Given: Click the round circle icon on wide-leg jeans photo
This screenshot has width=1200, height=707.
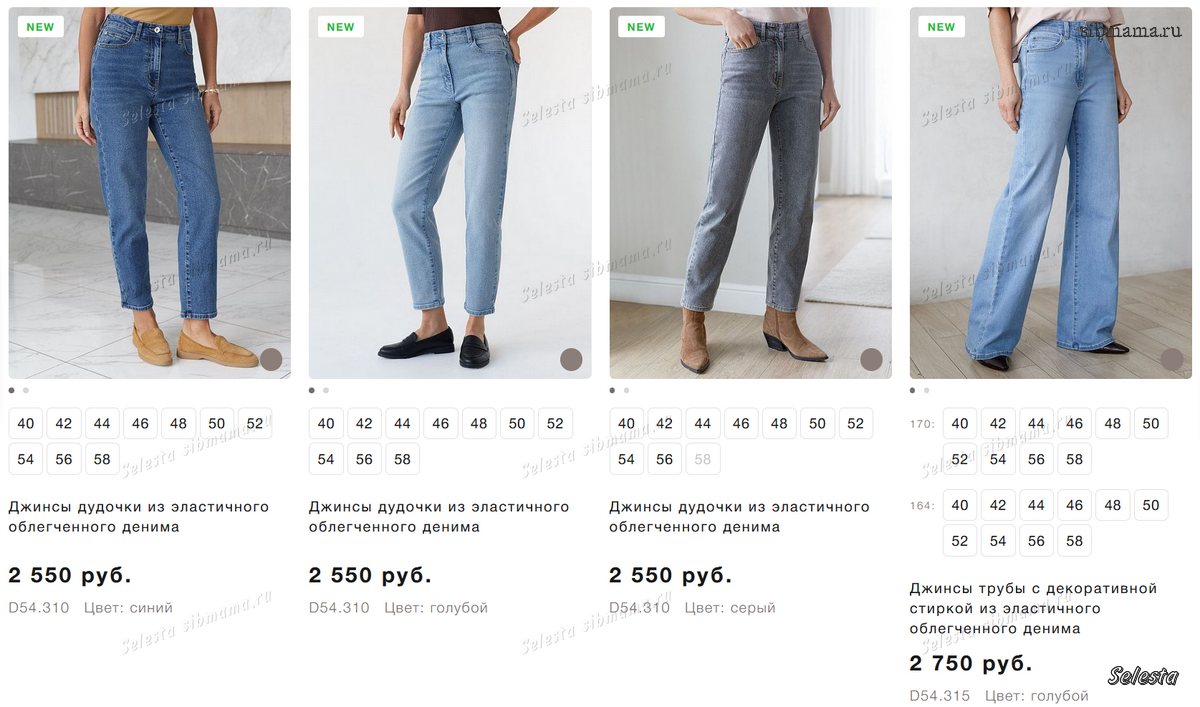Looking at the screenshot, I should pos(1172,360).
